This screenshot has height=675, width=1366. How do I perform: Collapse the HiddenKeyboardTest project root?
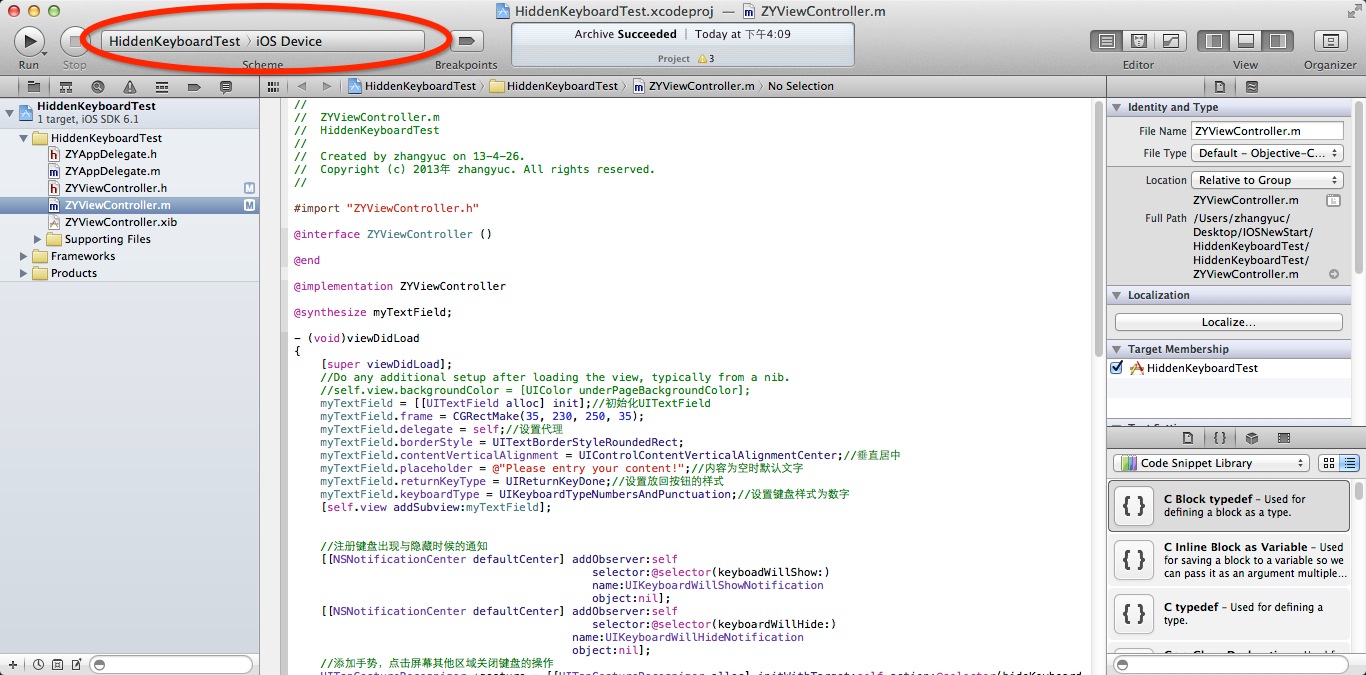(x=9, y=112)
